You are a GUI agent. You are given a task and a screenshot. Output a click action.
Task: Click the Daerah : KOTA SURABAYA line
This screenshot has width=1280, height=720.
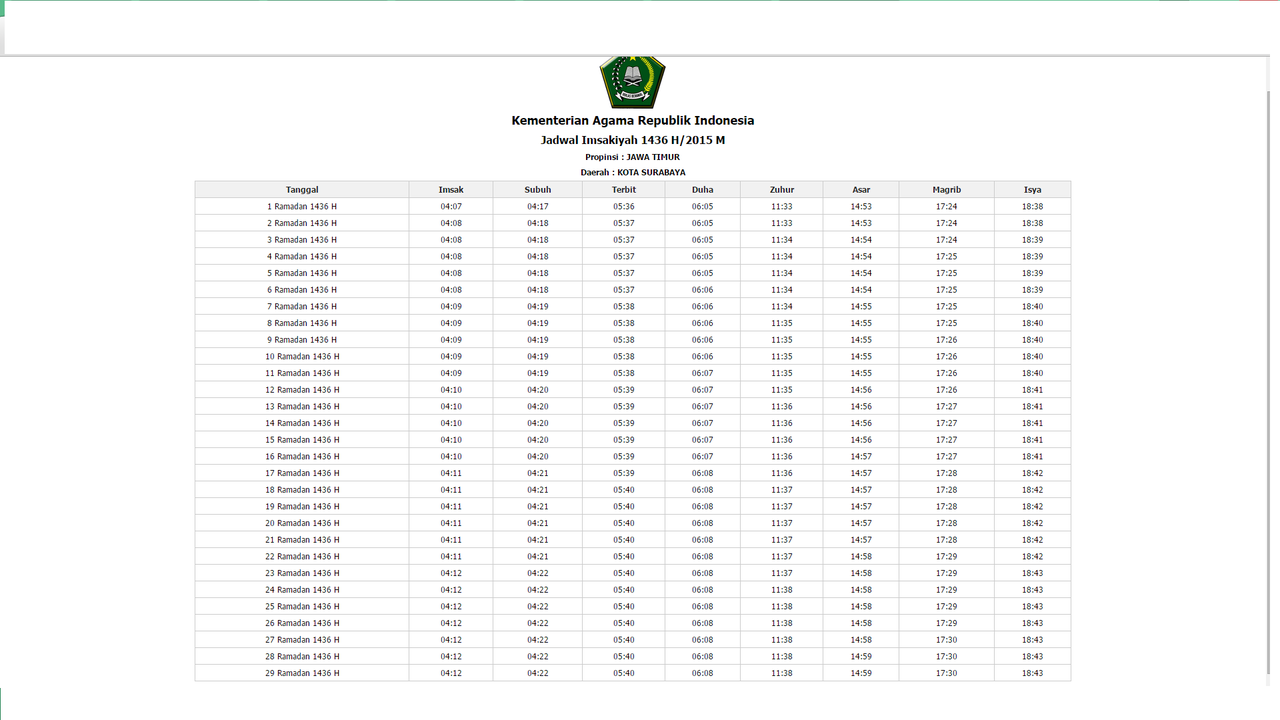pyautogui.click(x=633, y=173)
